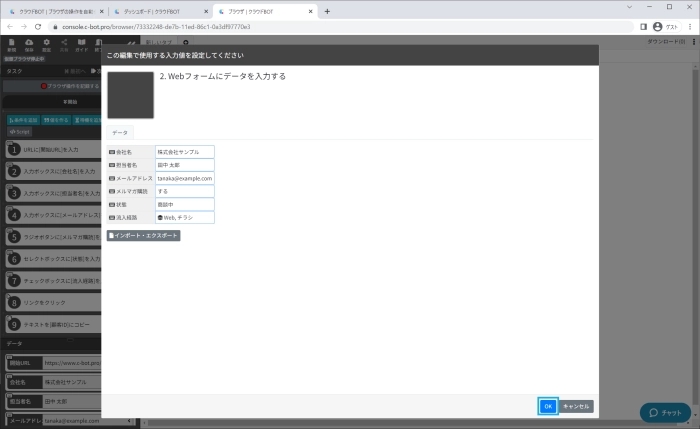The image size is (700, 429).
Task: Open the new browser tab plus icon
Action: 327,10
